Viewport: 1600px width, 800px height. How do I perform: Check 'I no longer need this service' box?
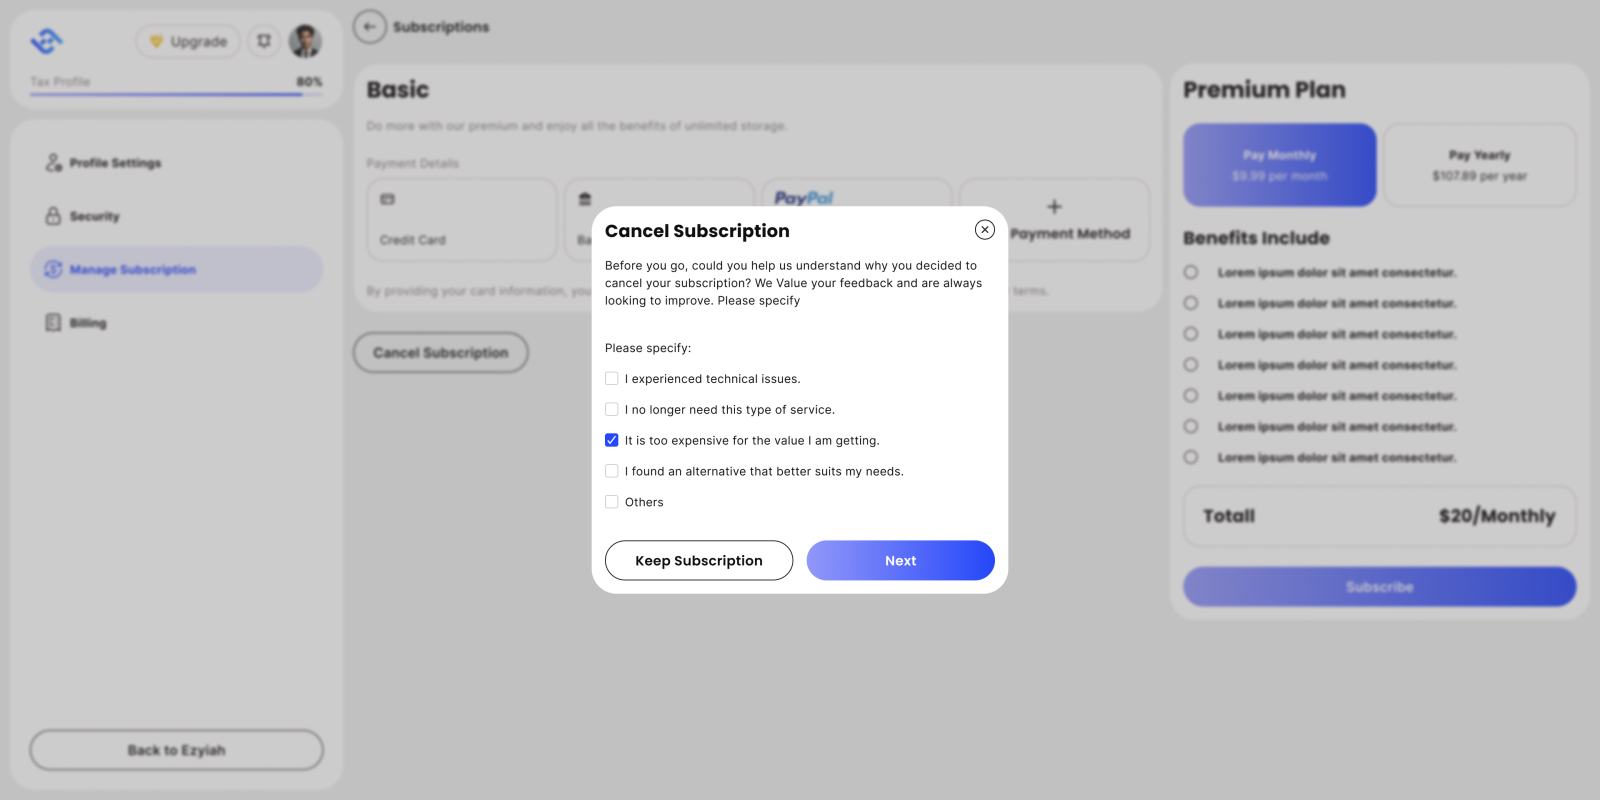pos(612,410)
